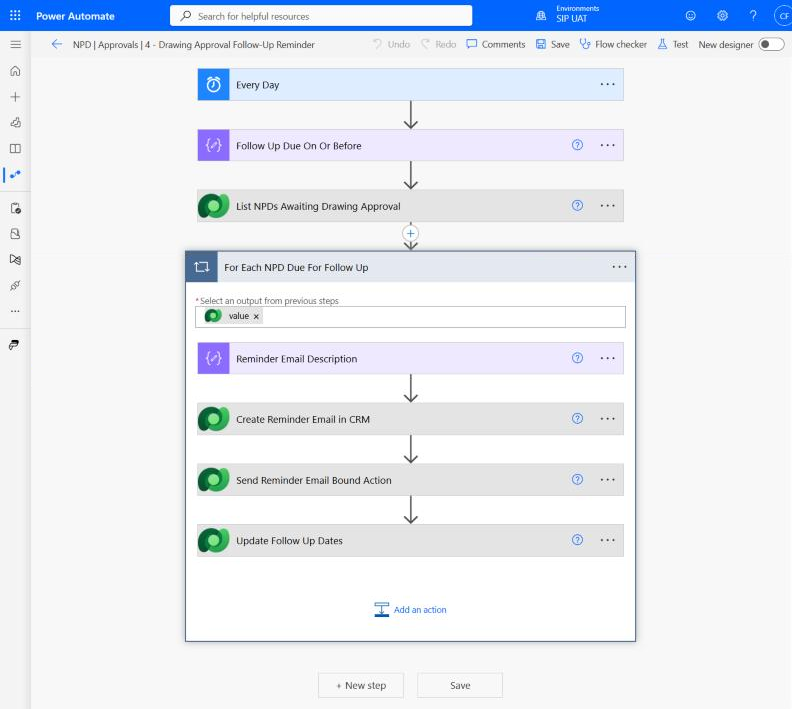Open Templates icon in left sidebar

(x=16, y=122)
